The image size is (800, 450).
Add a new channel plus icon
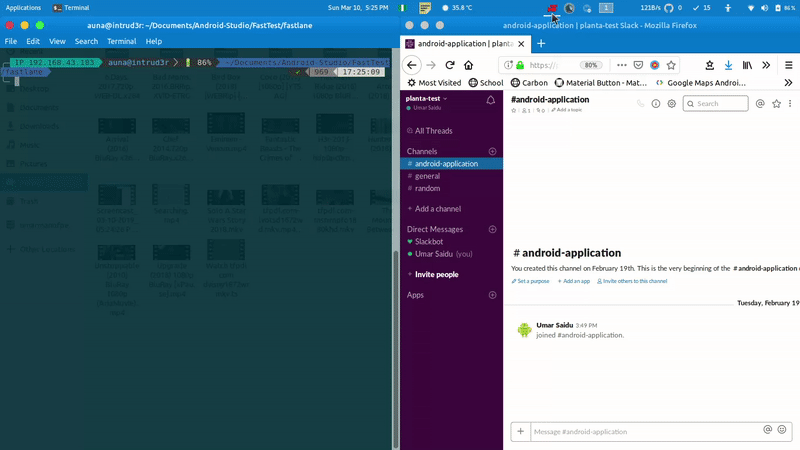pyautogui.click(x=492, y=151)
